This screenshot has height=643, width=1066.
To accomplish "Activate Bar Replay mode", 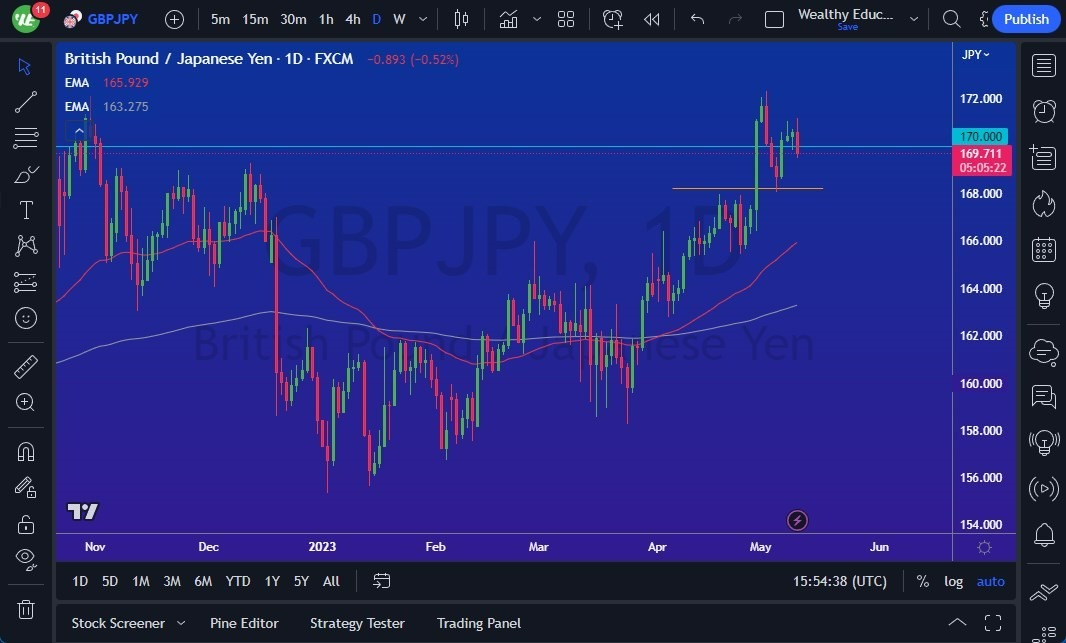I will point(651,18).
